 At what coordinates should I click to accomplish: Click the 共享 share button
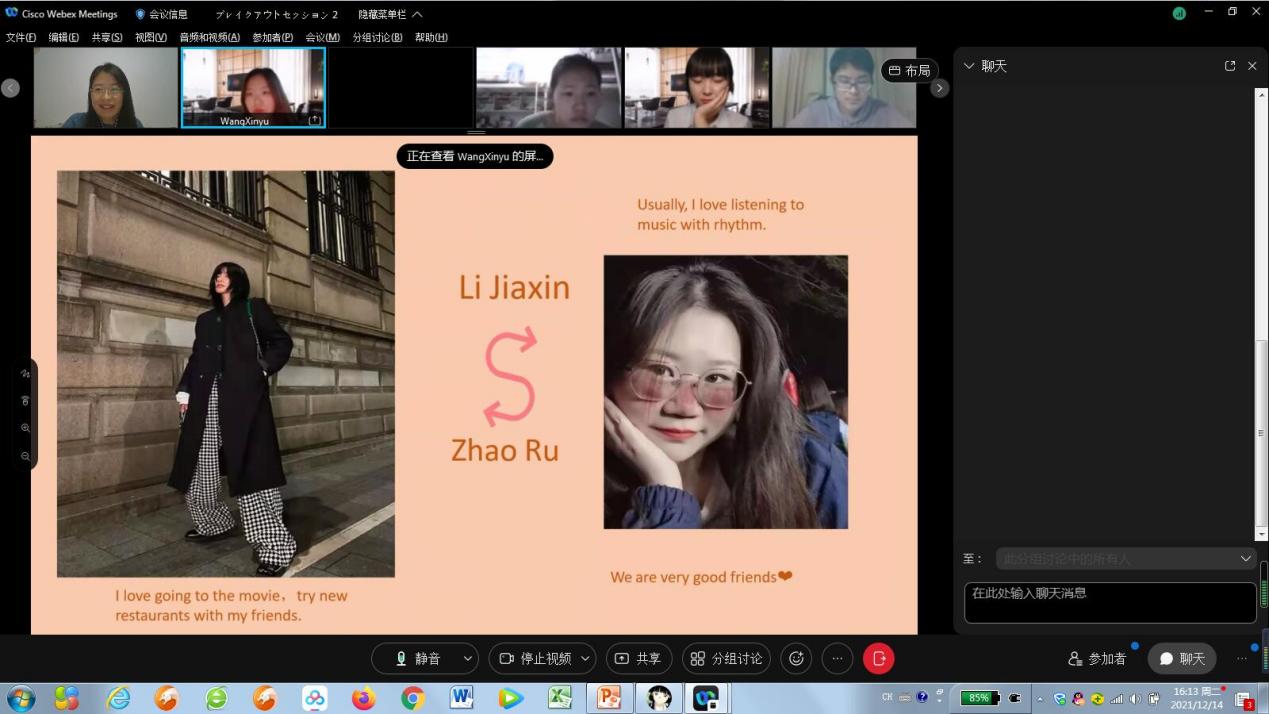pyautogui.click(x=638, y=658)
